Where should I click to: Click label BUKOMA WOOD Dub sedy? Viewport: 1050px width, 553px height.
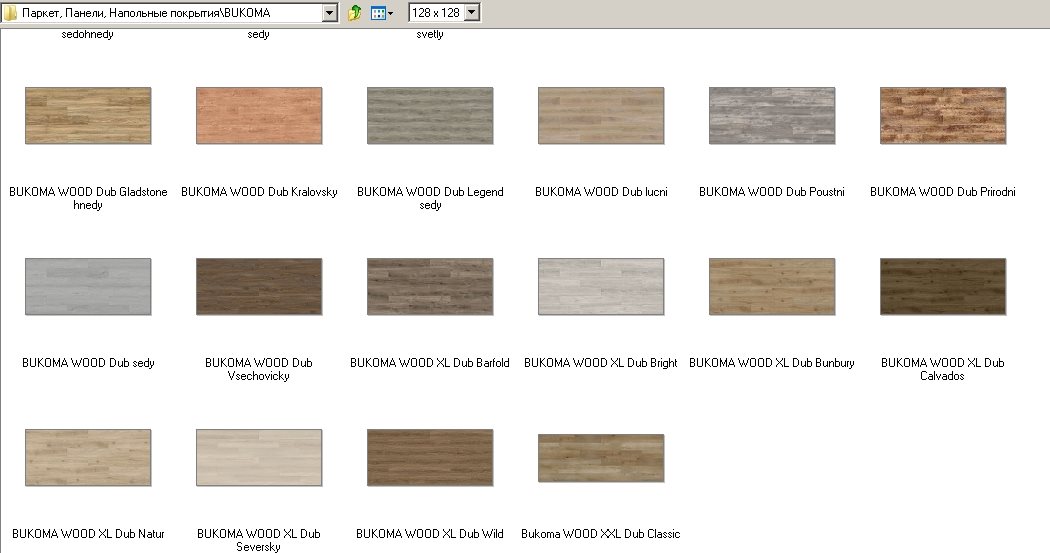coord(88,363)
